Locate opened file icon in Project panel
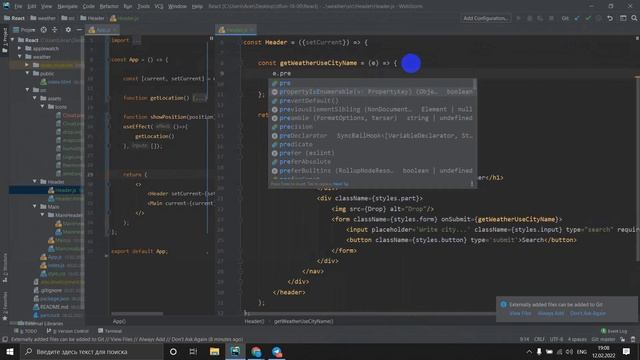This screenshot has width=640, height=360. pos(44,30)
